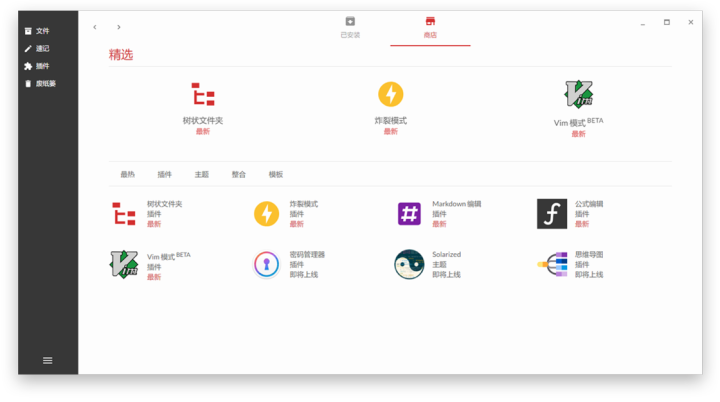Click 最新 label under 公式编辑
720x402 pixels.
tap(582, 224)
